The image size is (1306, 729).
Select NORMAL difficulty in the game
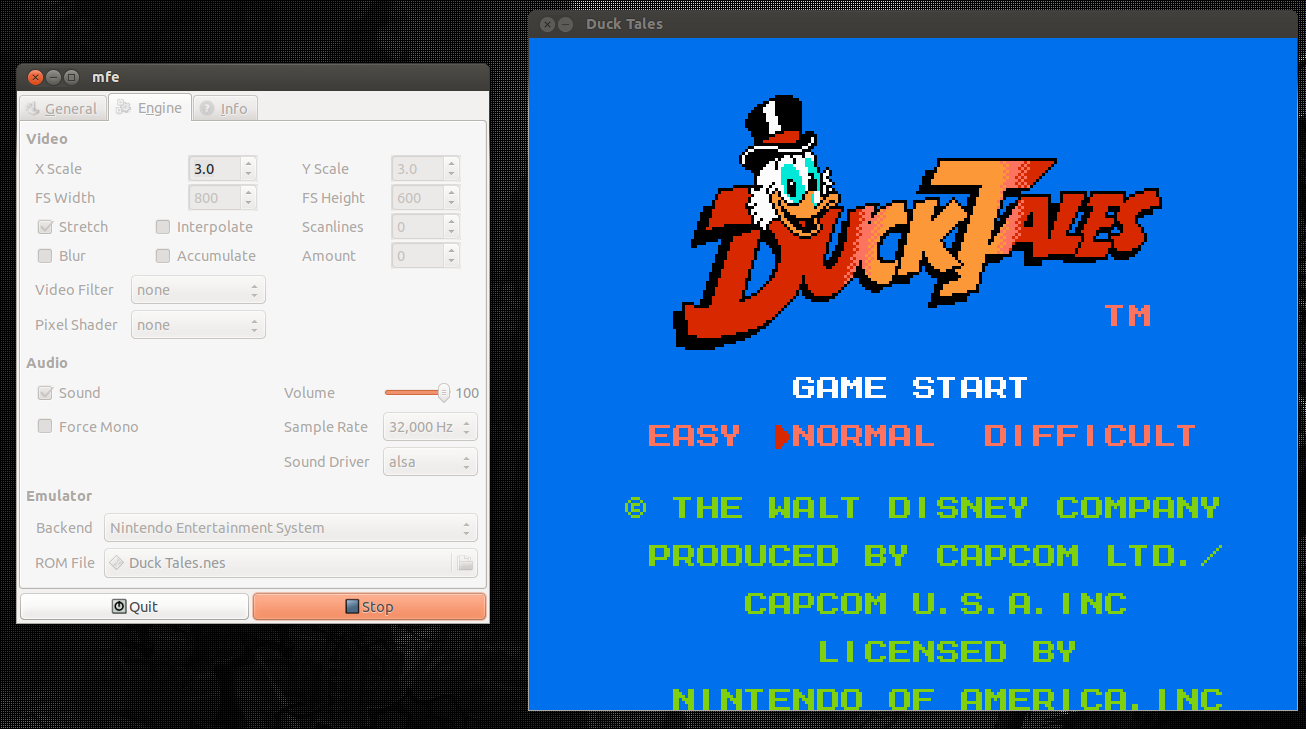click(863, 435)
